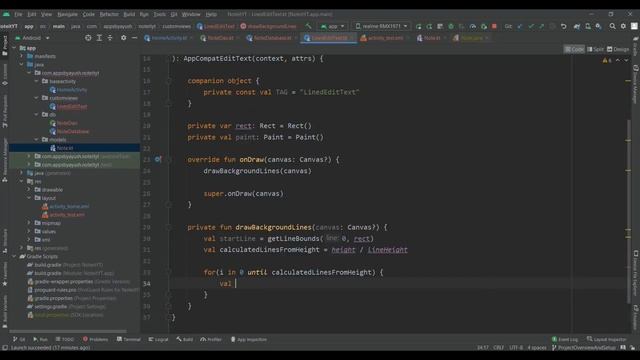640x360 pixels.
Task: Click the warnings indicator in editor corner
Action: (607, 60)
